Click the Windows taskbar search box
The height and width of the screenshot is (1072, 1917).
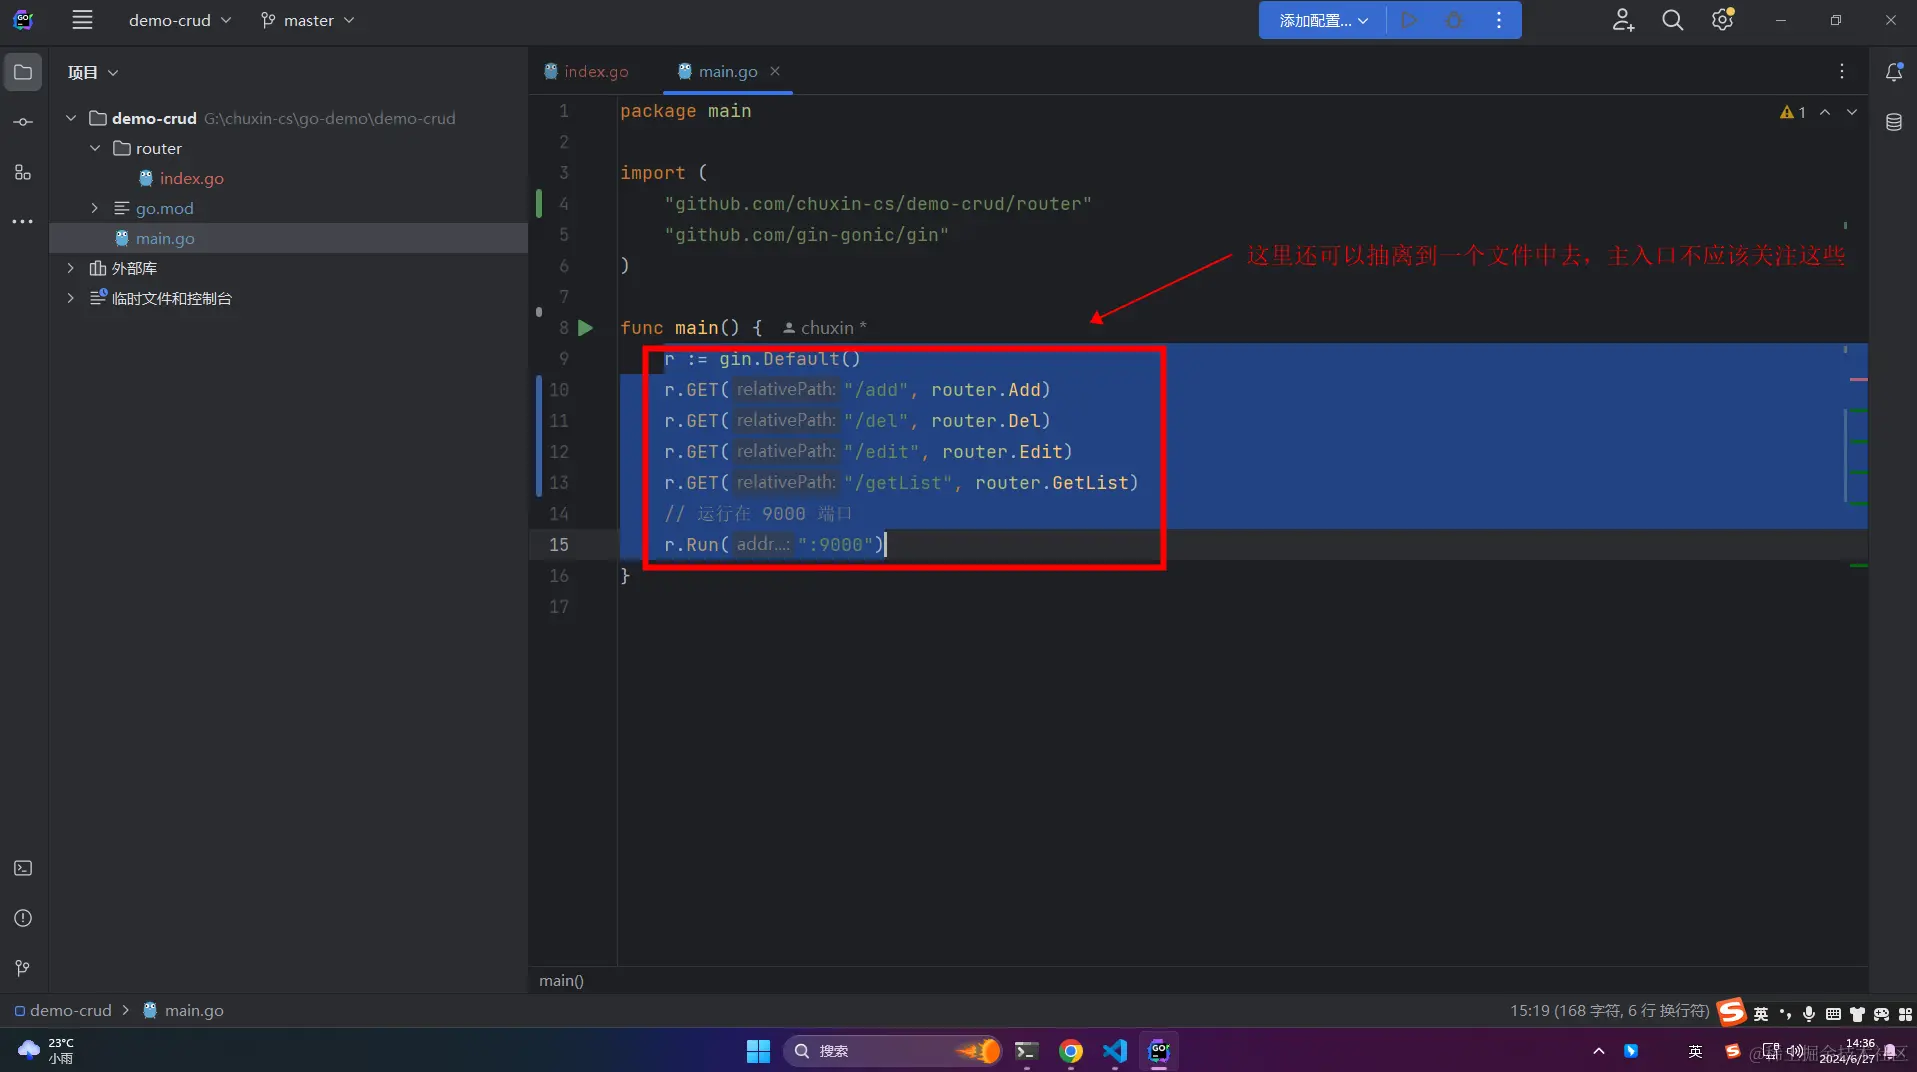click(892, 1051)
